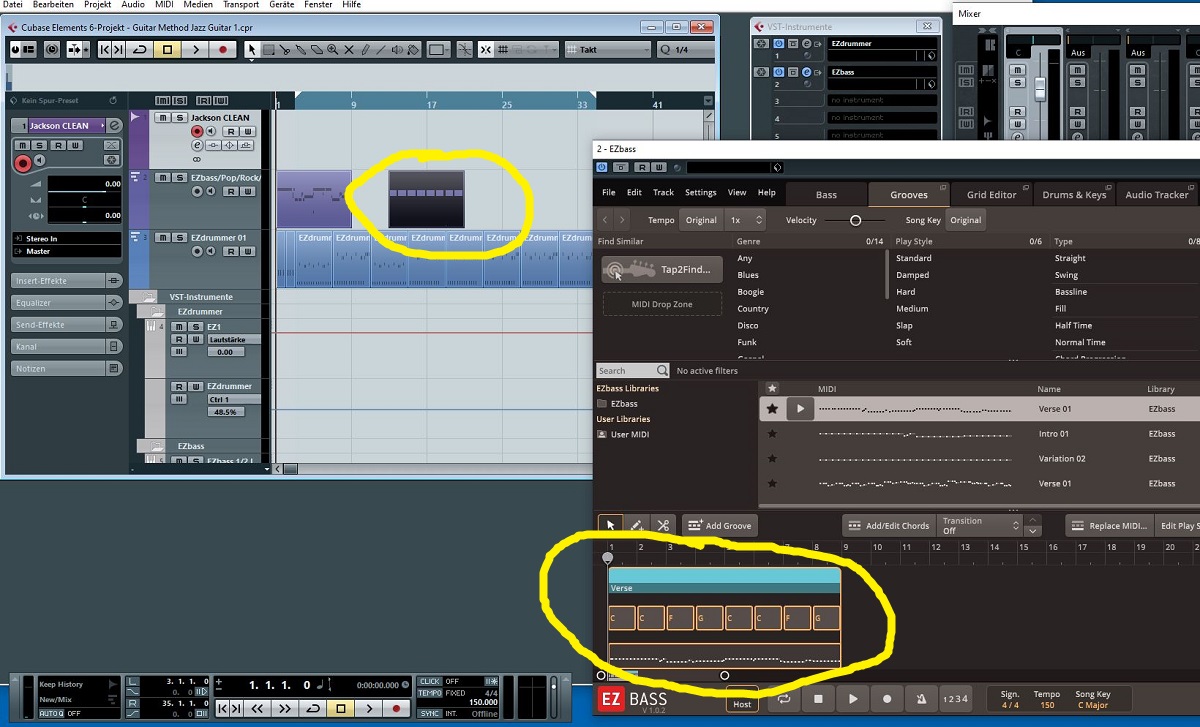The image size is (1200, 727).
Task: Select EZbass folder under EZbass Libraries
Action: (x=624, y=403)
